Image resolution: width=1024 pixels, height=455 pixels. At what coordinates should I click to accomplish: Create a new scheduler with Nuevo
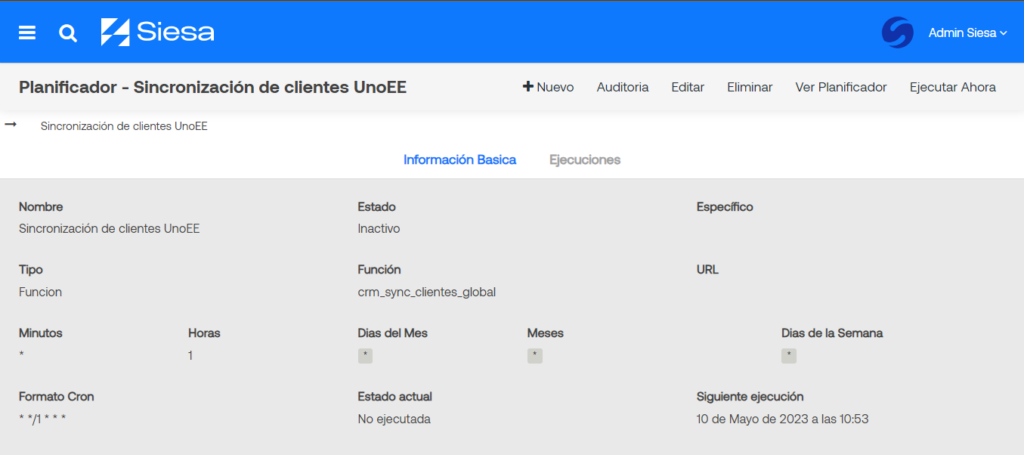(548, 87)
